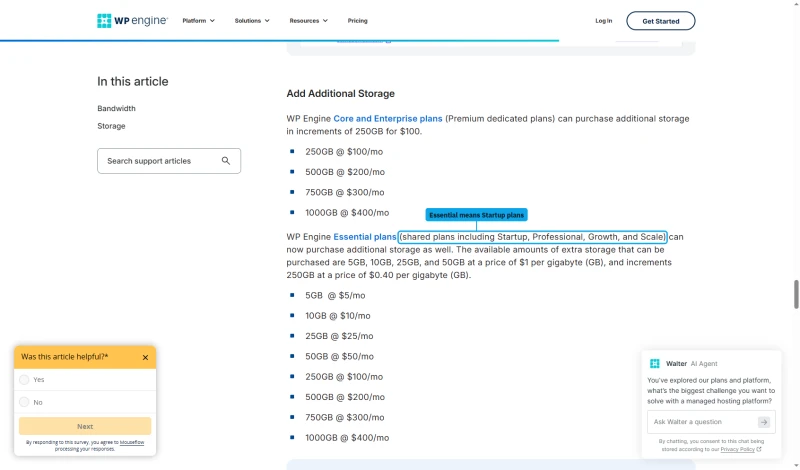Click the Walter chat send arrow
The width and height of the screenshot is (800, 470).
pyautogui.click(x=764, y=422)
